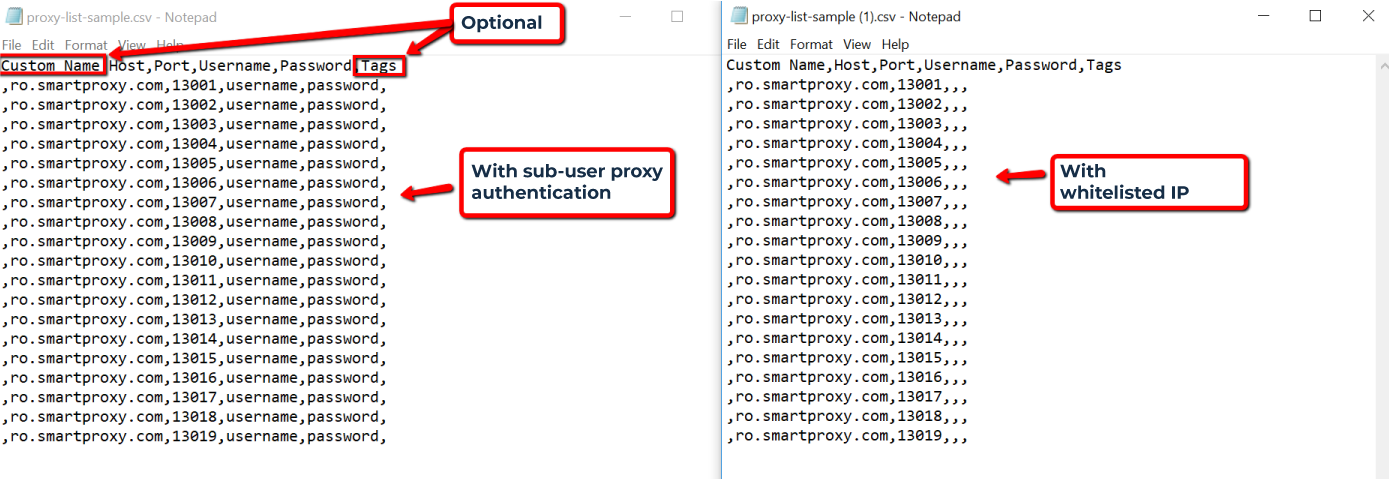Screen dimensions: 1389x479
Task: Select the 13006,,, line in right window
Action: click(x=848, y=182)
